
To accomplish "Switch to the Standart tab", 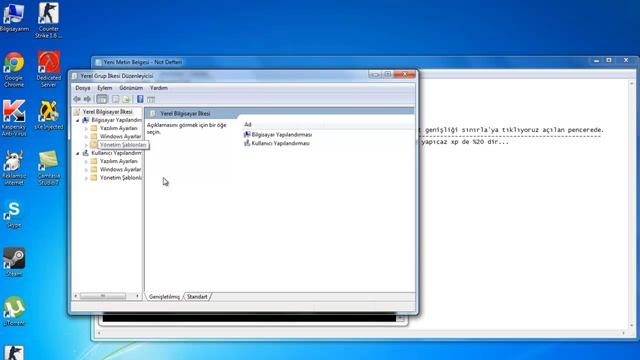I will (x=197, y=297).
